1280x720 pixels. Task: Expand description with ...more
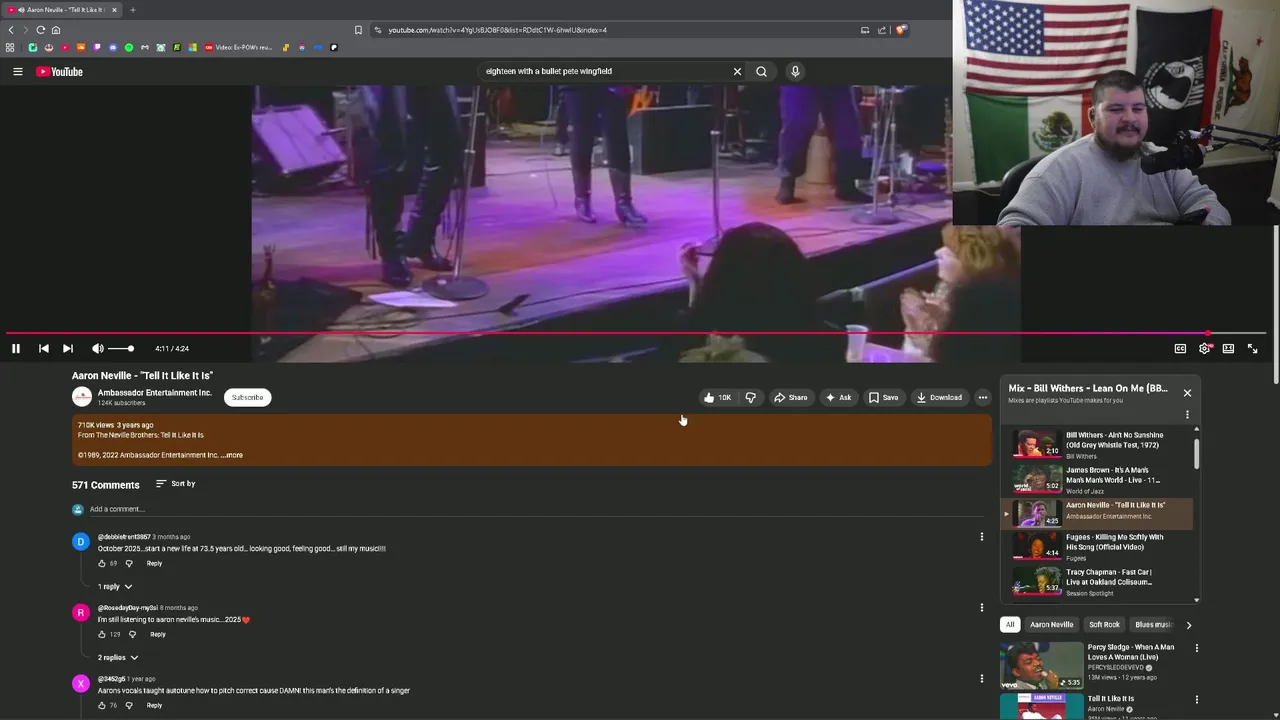click(x=232, y=455)
